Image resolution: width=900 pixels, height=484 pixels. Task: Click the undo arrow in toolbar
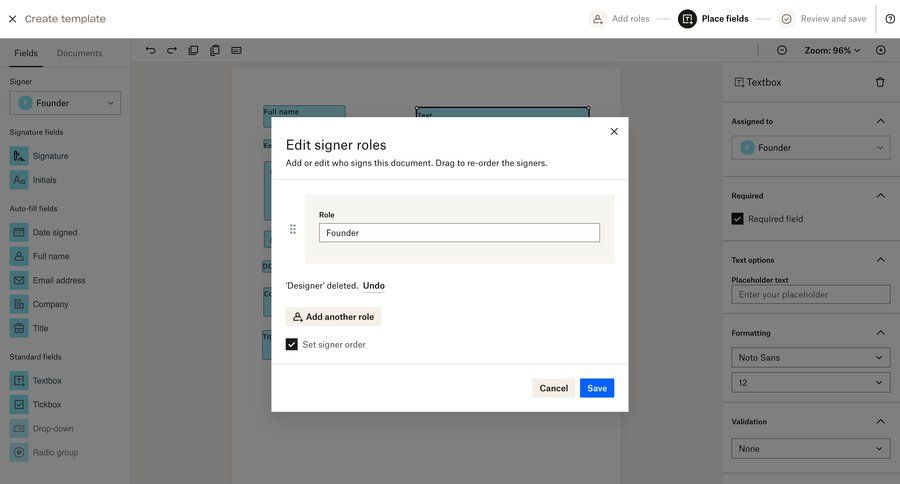tap(150, 50)
